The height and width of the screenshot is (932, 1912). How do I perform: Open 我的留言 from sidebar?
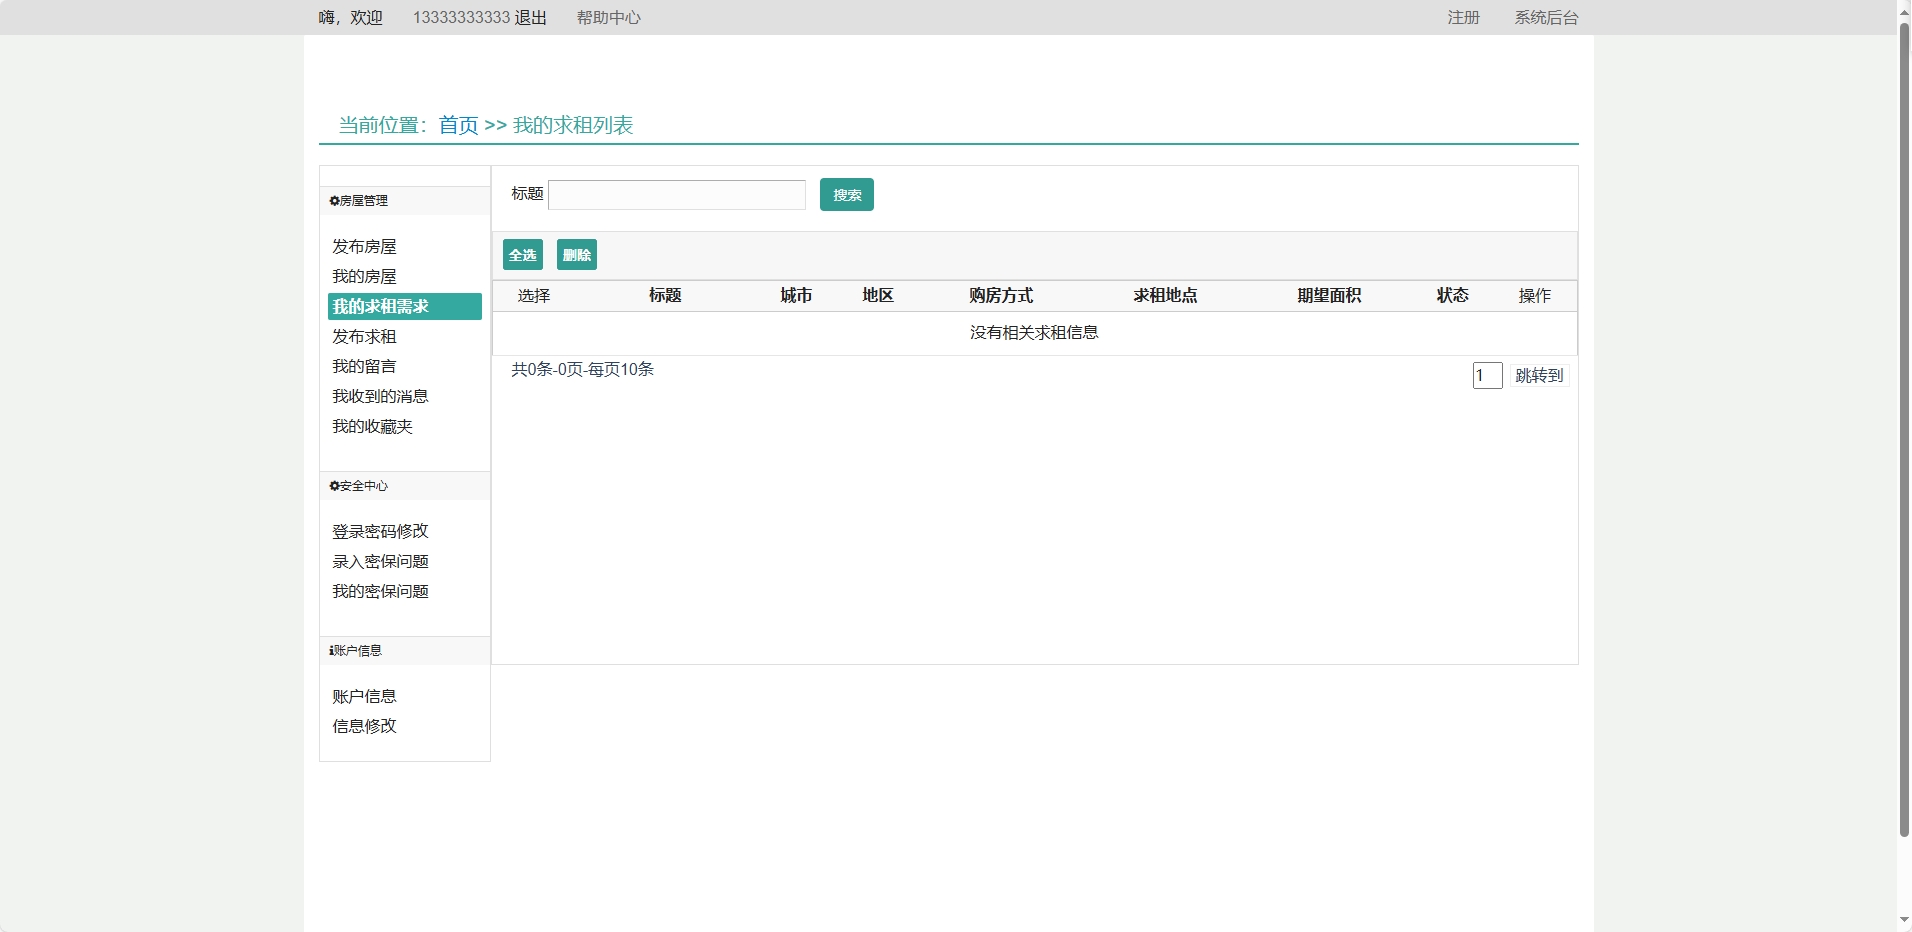point(364,367)
